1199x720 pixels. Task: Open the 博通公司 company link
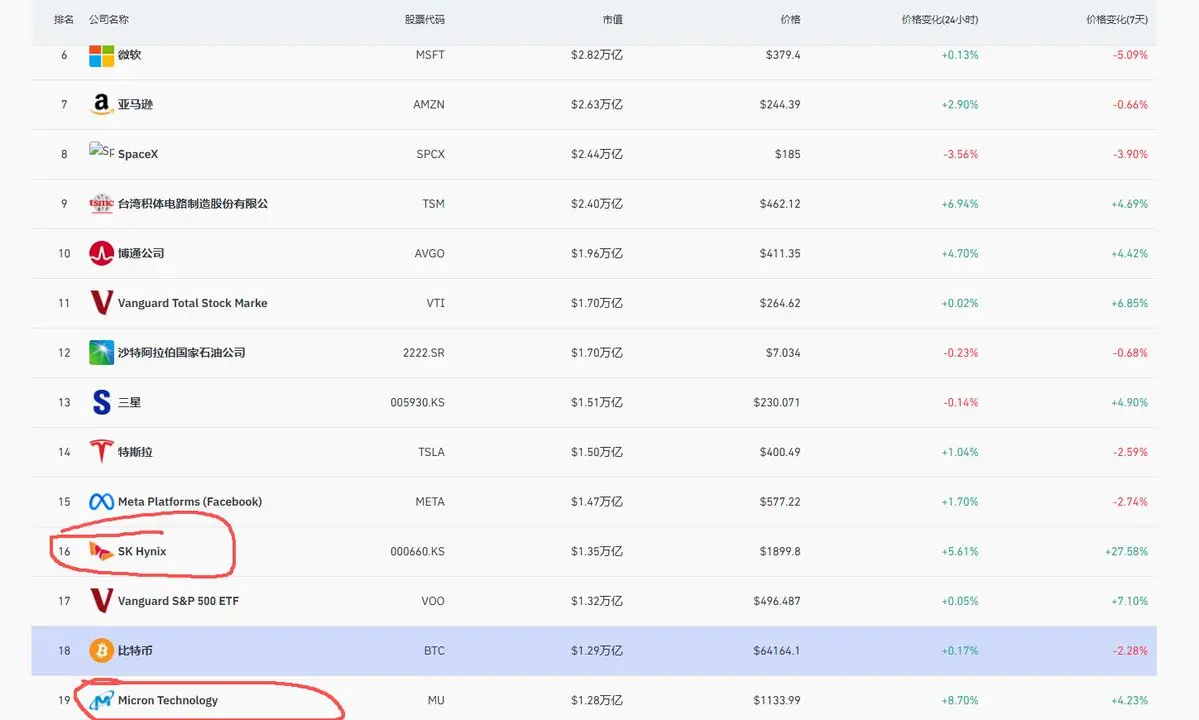141,254
